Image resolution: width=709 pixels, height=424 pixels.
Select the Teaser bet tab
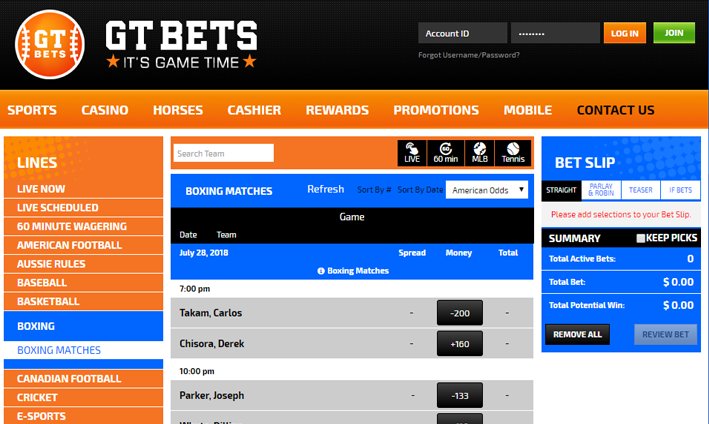[x=640, y=190]
